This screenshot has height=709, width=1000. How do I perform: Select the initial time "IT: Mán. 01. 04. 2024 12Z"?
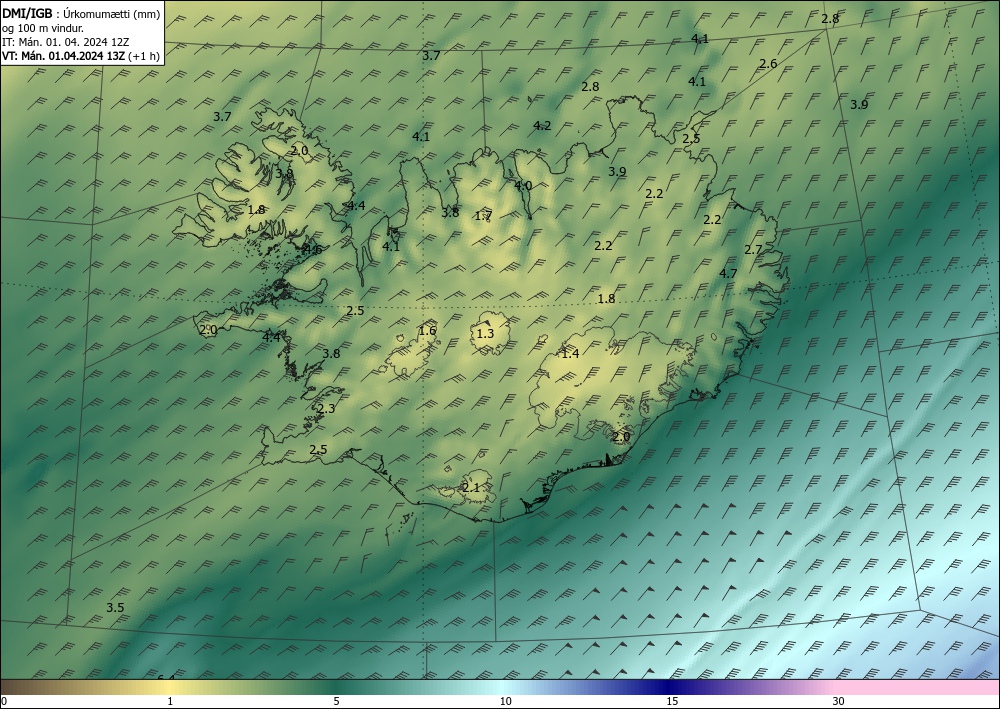pos(65,42)
